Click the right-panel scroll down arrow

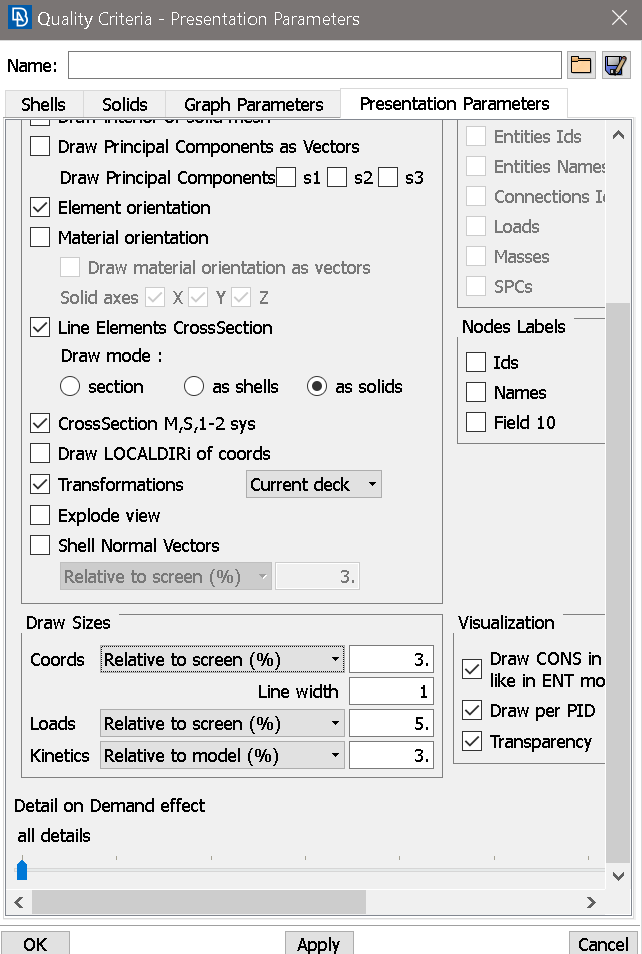[x=618, y=876]
